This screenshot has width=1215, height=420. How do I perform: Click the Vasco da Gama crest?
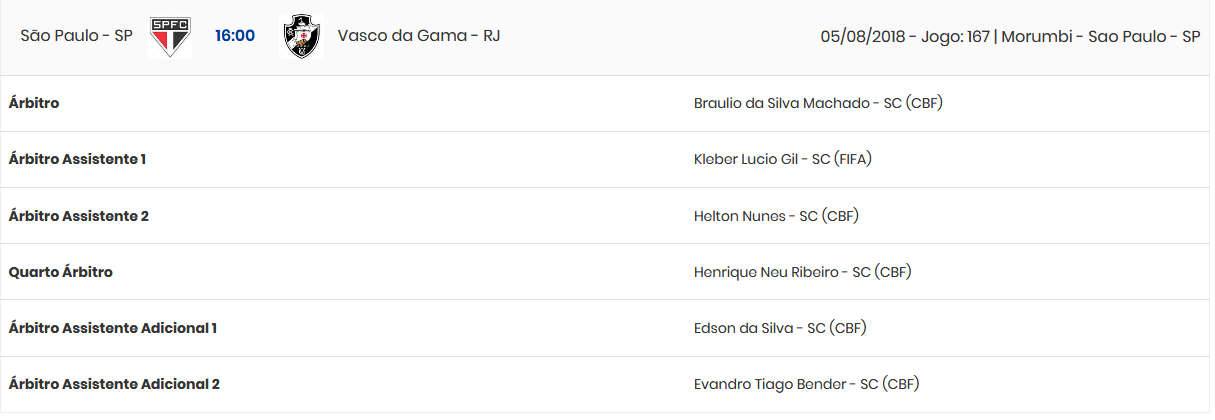click(x=301, y=37)
